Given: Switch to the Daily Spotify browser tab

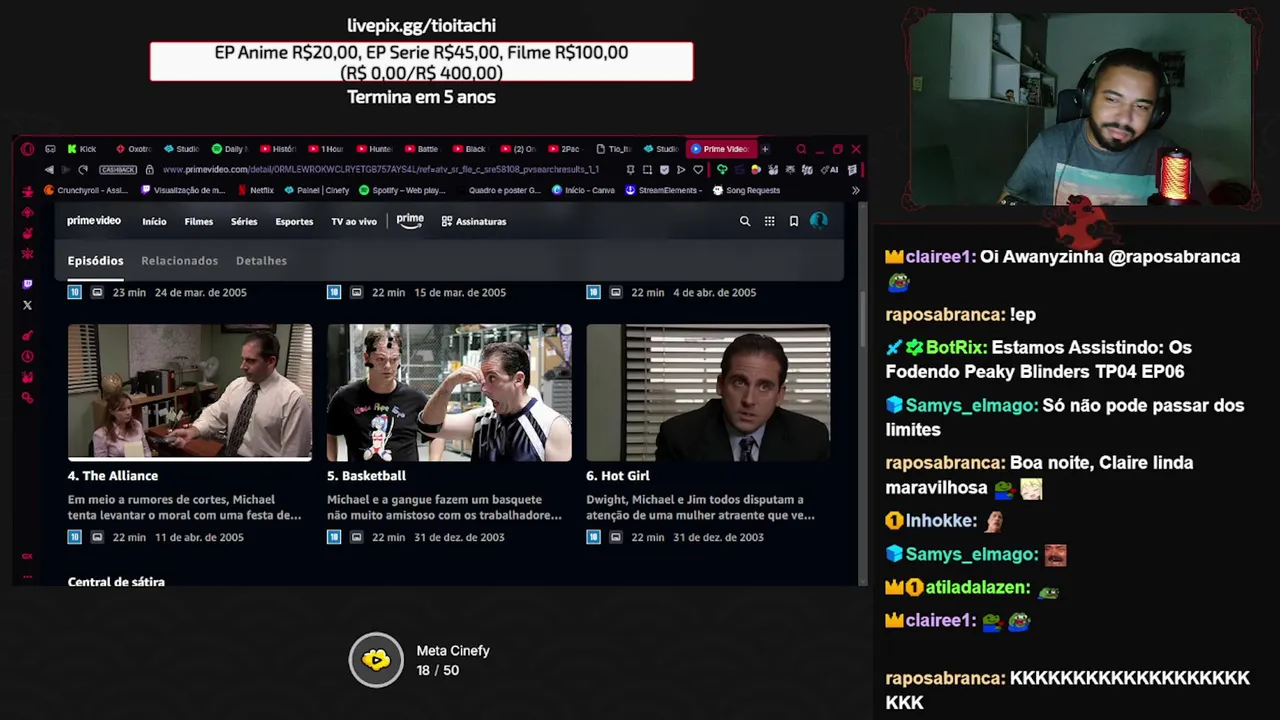Looking at the screenshot, I should pos(229,149).
